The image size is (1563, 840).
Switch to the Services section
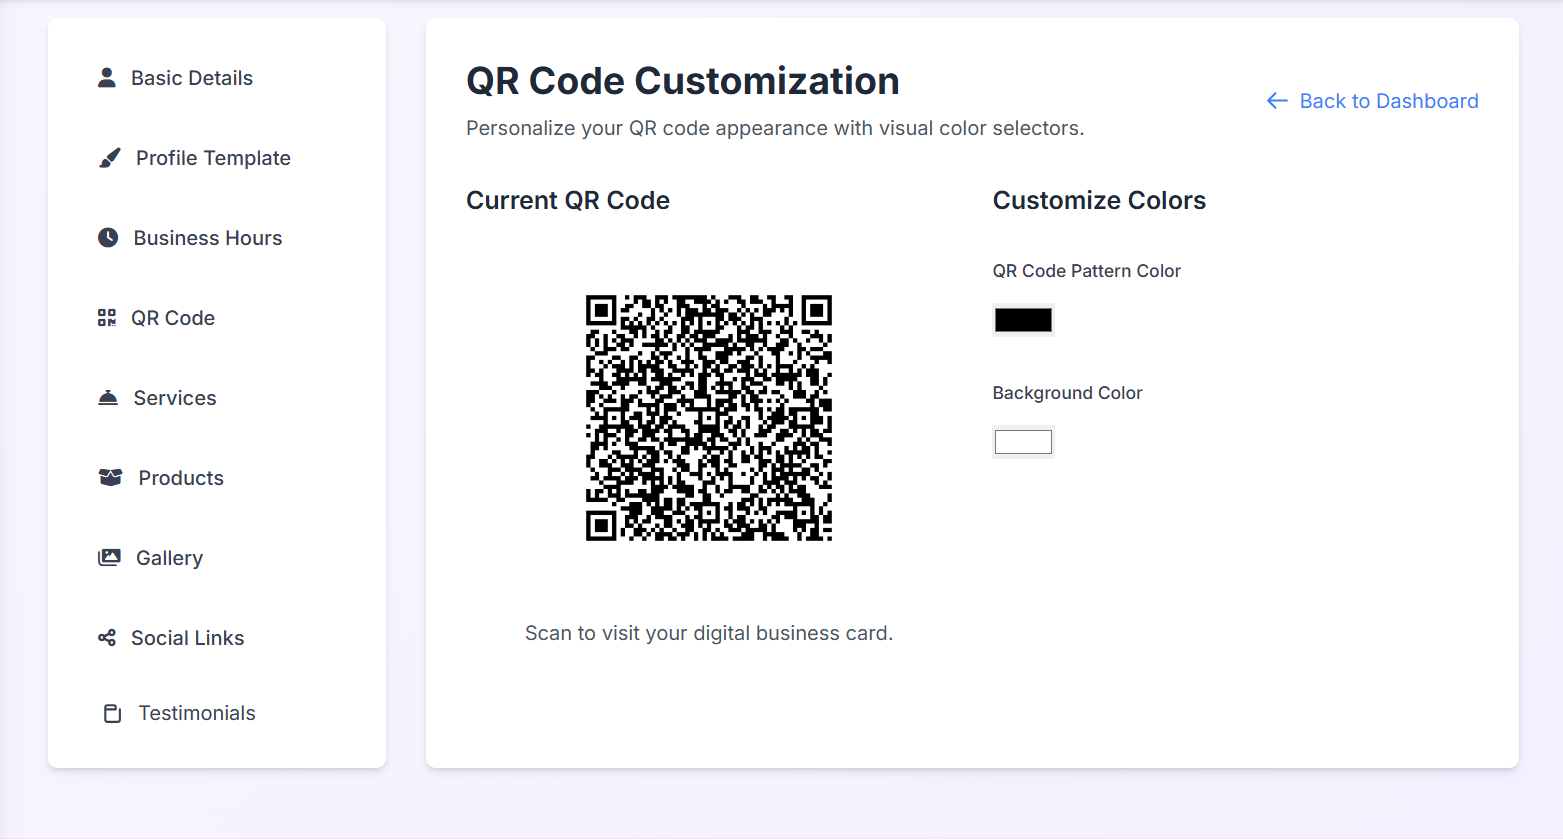175,397
